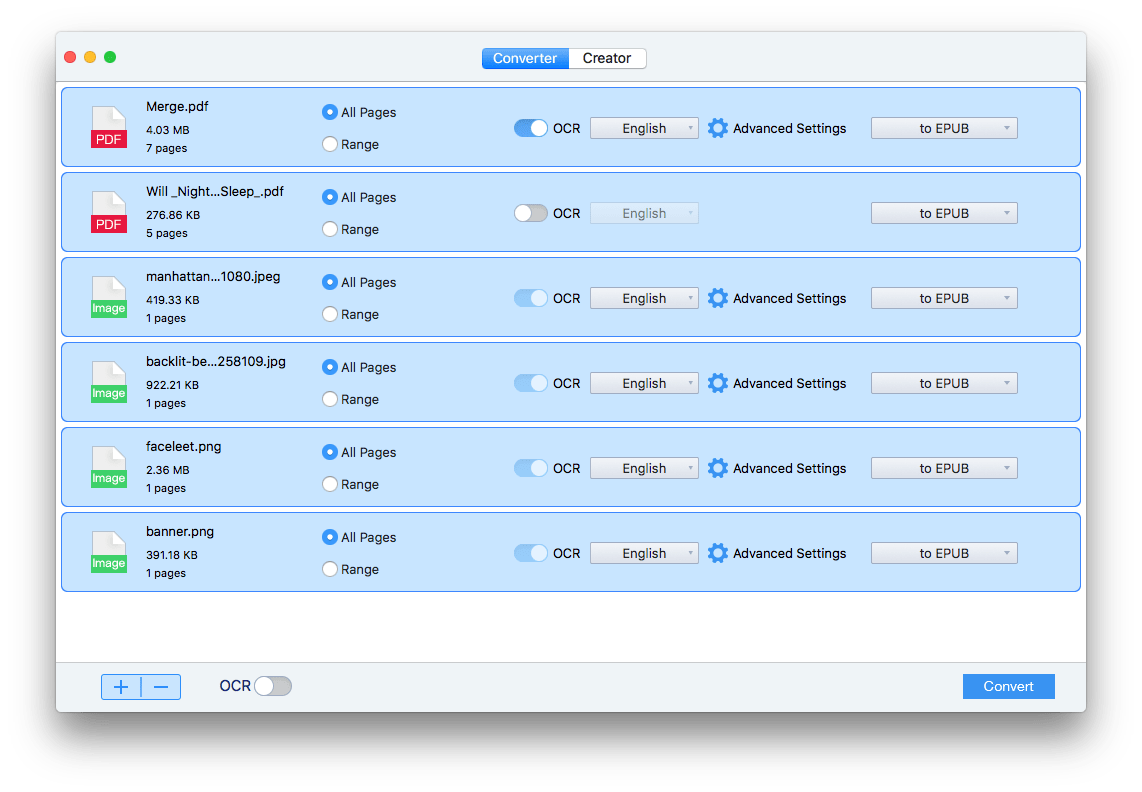Select the manhattan...1080.jpeg file name
The image size is (1142, 792).
(x=213, y=276)
